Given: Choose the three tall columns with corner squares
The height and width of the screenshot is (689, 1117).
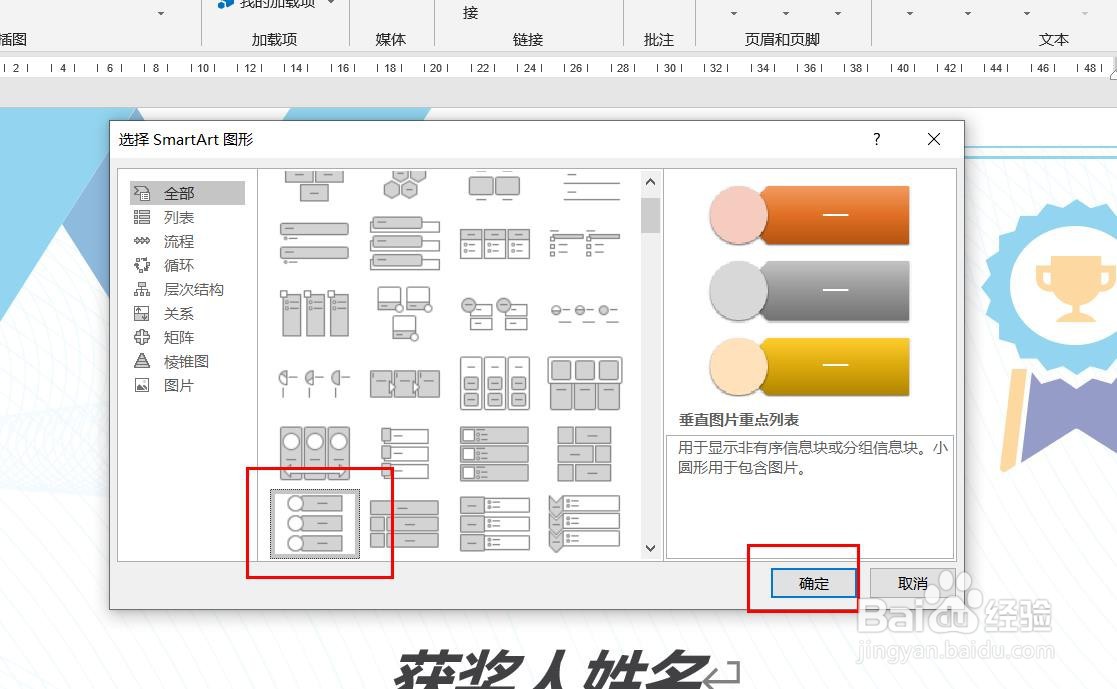Looking at the screenshot, I should click(314, 313).
